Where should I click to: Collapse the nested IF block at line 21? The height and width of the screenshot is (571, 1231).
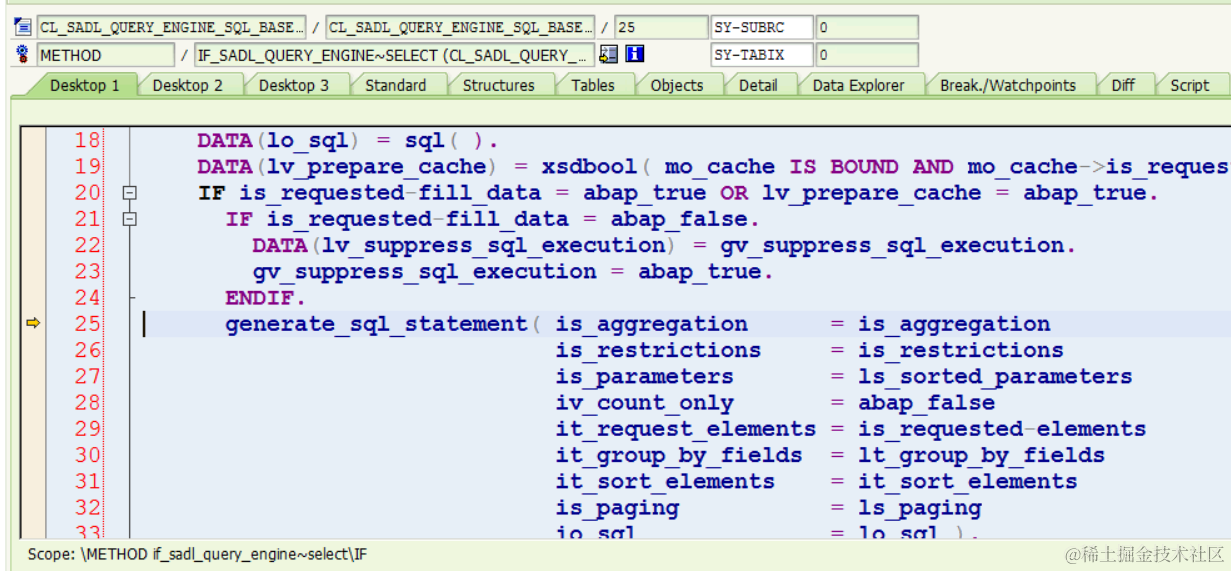(128, 220)
